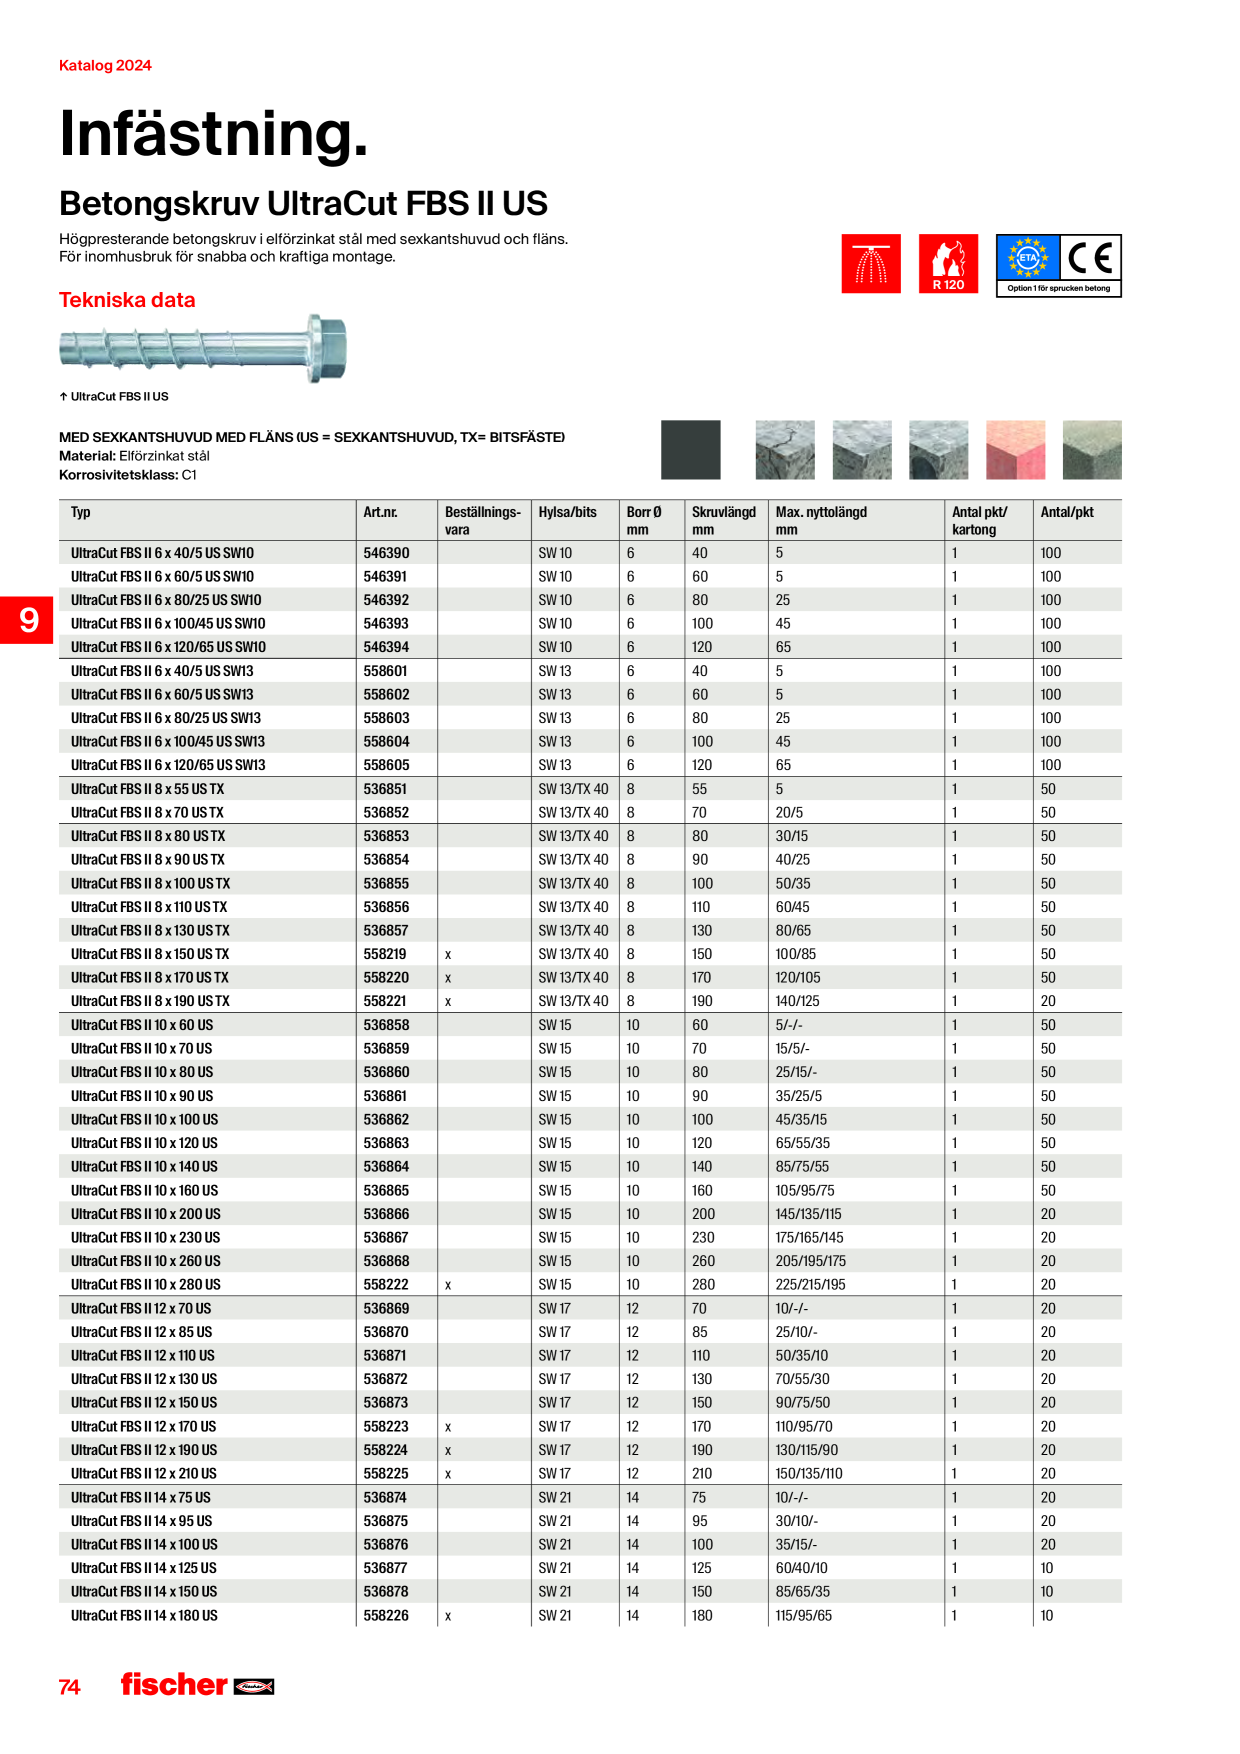Screen dimensions: 1240x1754
Task: Click article number 536854
Action: coord(386,860)
